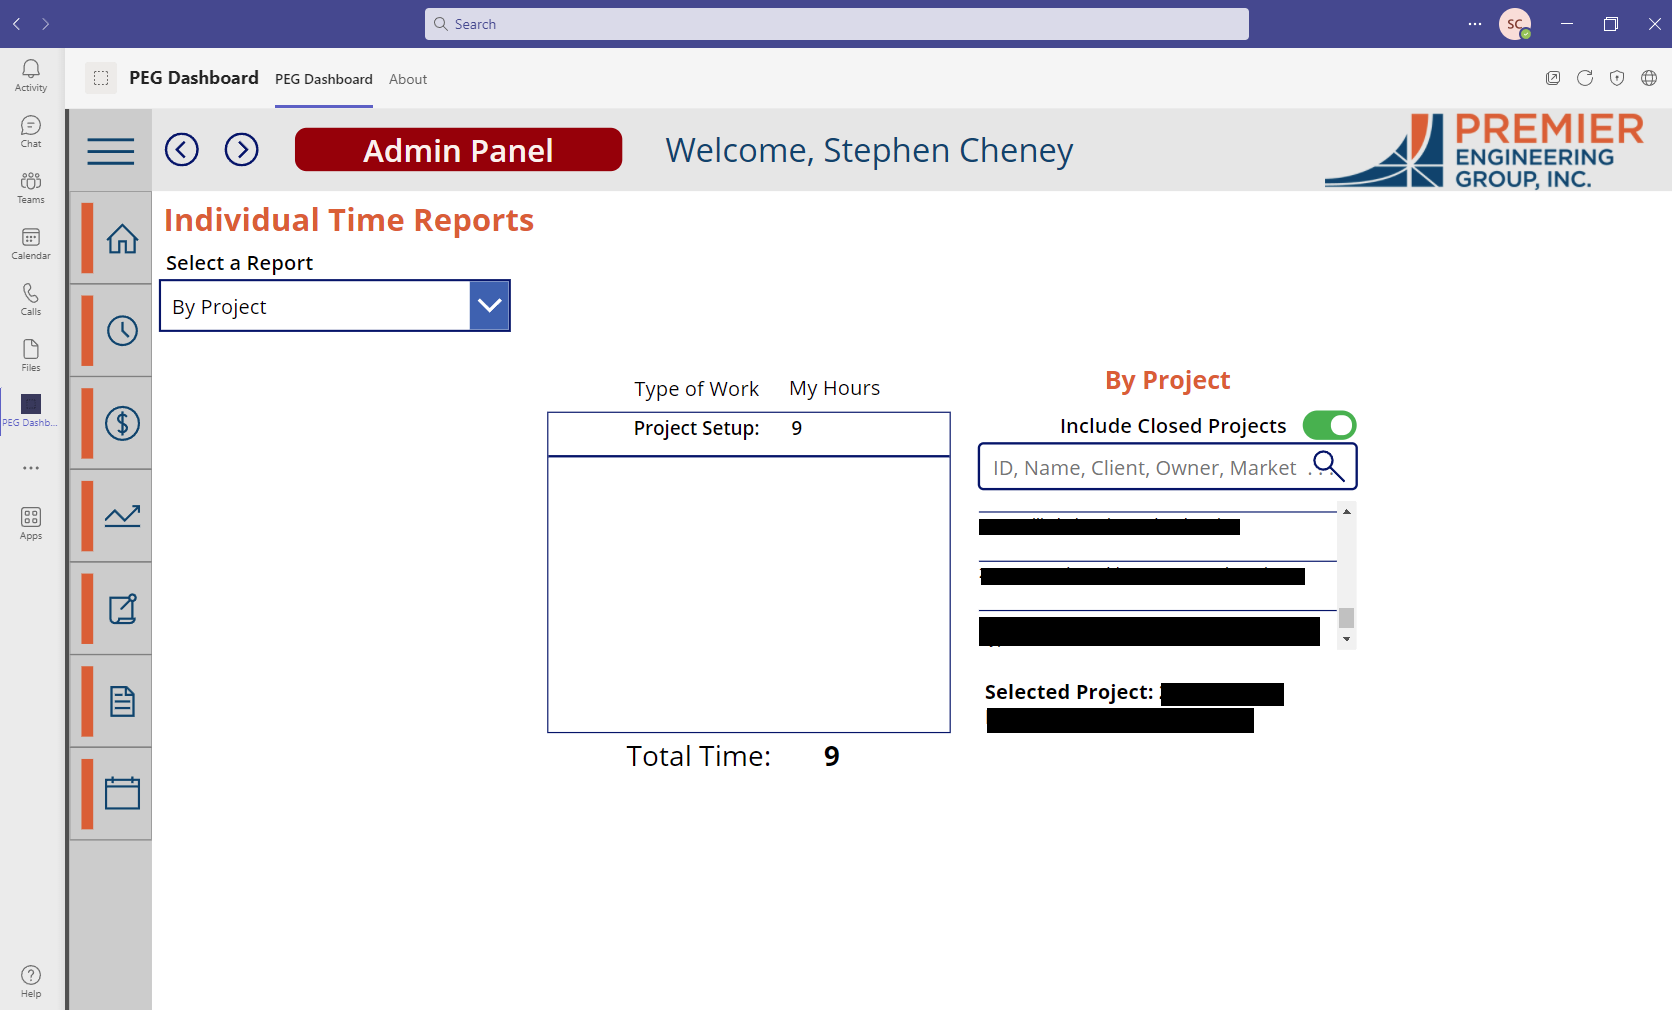
Task: Open the trend chart analytics icon
Action: pyautogui.click(x=123, y=515)
